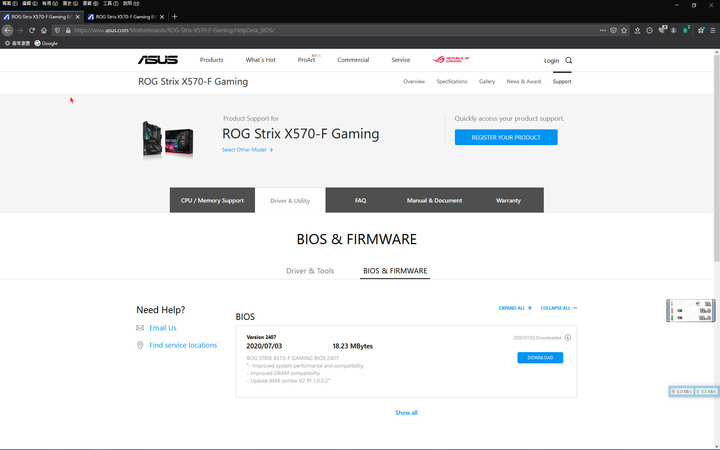Open the What's New gift icon
The width and height of the screenshot is (720, 450).
701,30
